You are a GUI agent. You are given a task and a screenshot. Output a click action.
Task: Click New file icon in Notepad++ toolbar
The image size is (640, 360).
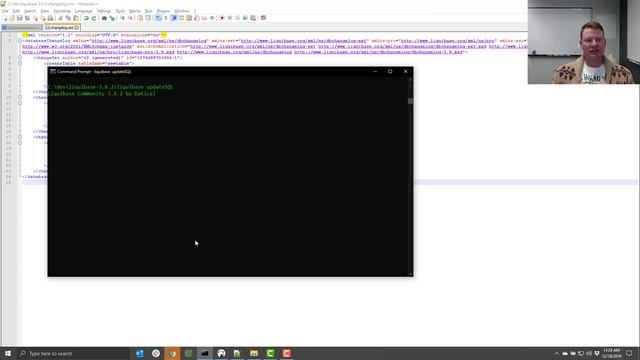[4, 18]
